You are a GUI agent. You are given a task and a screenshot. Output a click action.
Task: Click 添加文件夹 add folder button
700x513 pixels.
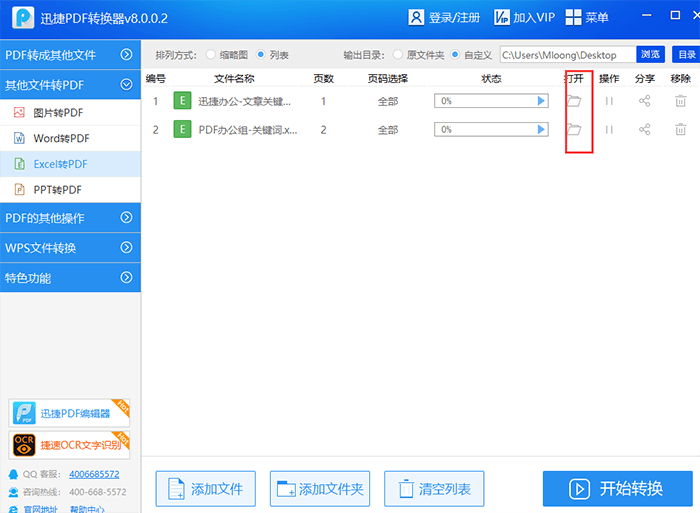click(x=320, y=489)
